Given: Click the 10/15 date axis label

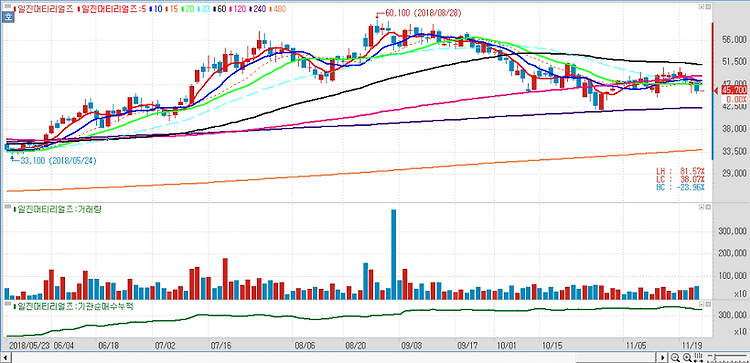Looking at the screenshot, I should point(551,344).
